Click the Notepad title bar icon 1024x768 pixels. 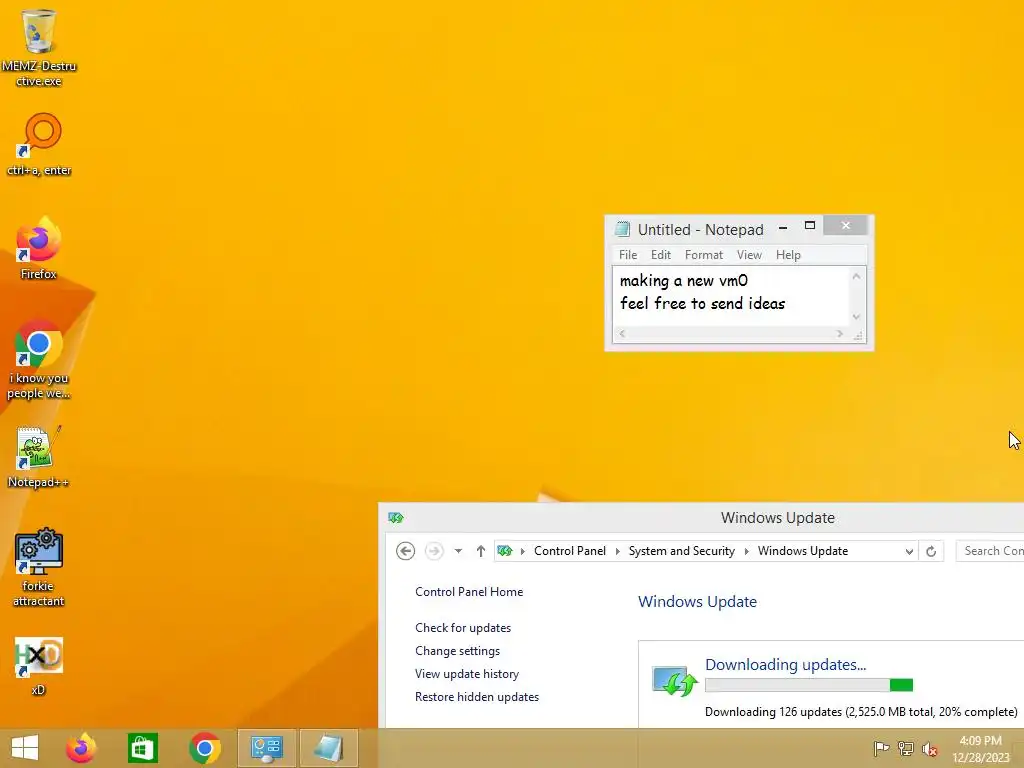pyautogui.click(x=623, y=229)
